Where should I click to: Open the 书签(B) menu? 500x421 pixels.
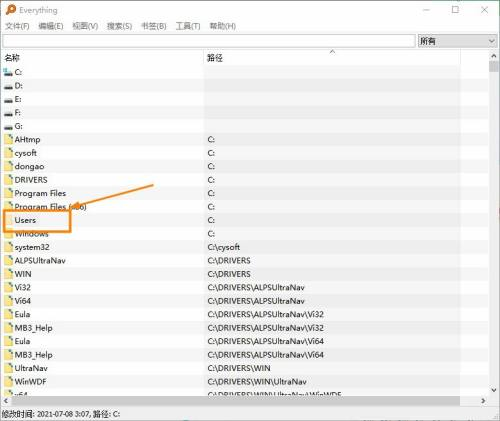tap(154, 26)
